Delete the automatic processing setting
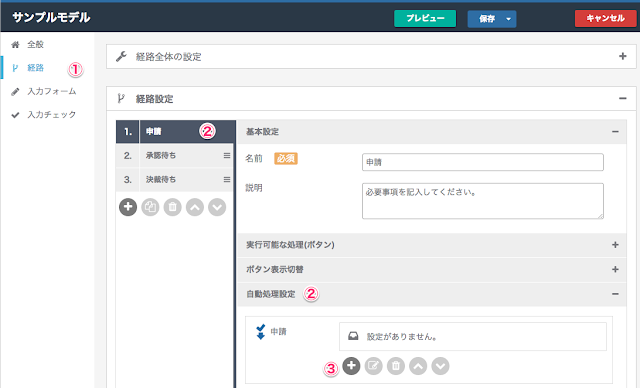The height and width of the screenshot is (388, 640). tap(396, 366)
